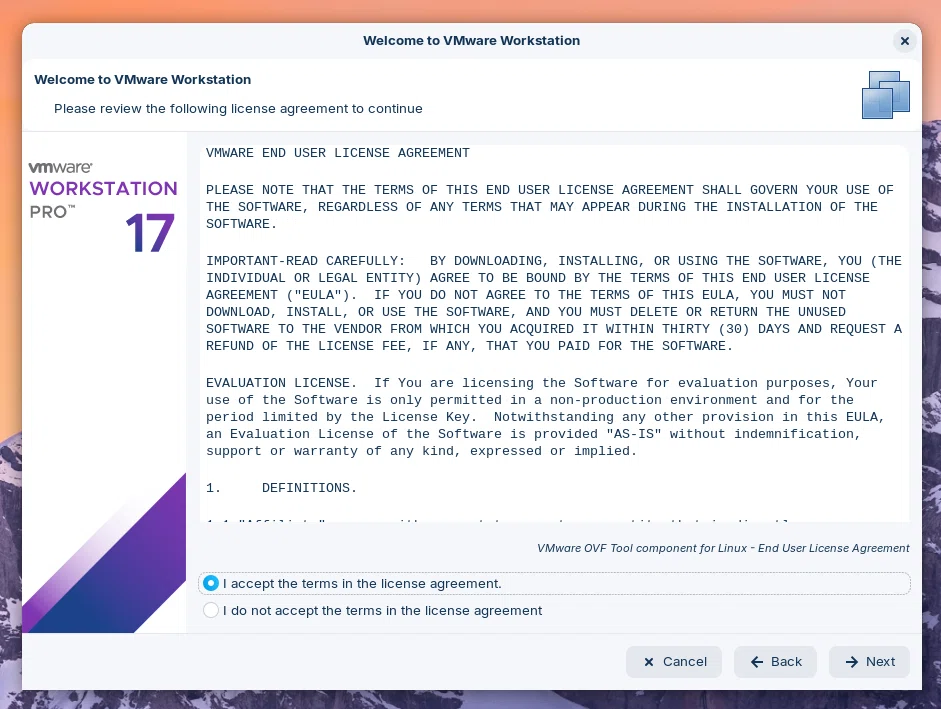Click the Next button
This screenshot has height=709, width=941.
tap(869, 662)
